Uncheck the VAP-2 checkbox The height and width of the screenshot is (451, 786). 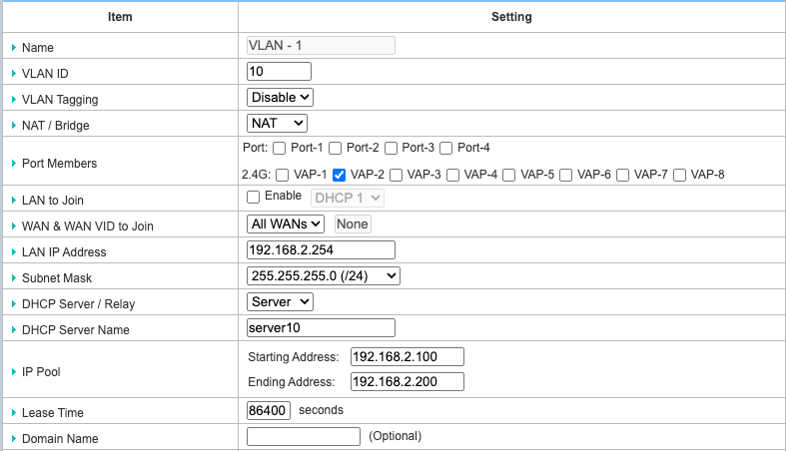[x=339, y=174]
